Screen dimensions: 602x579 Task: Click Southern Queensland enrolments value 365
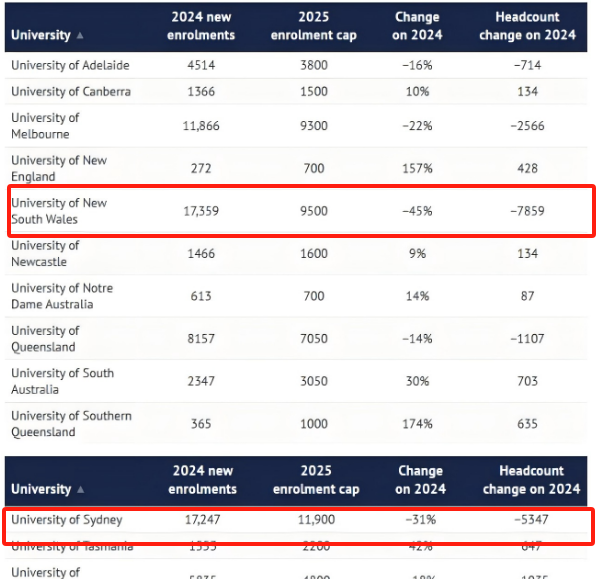(201, 424)
